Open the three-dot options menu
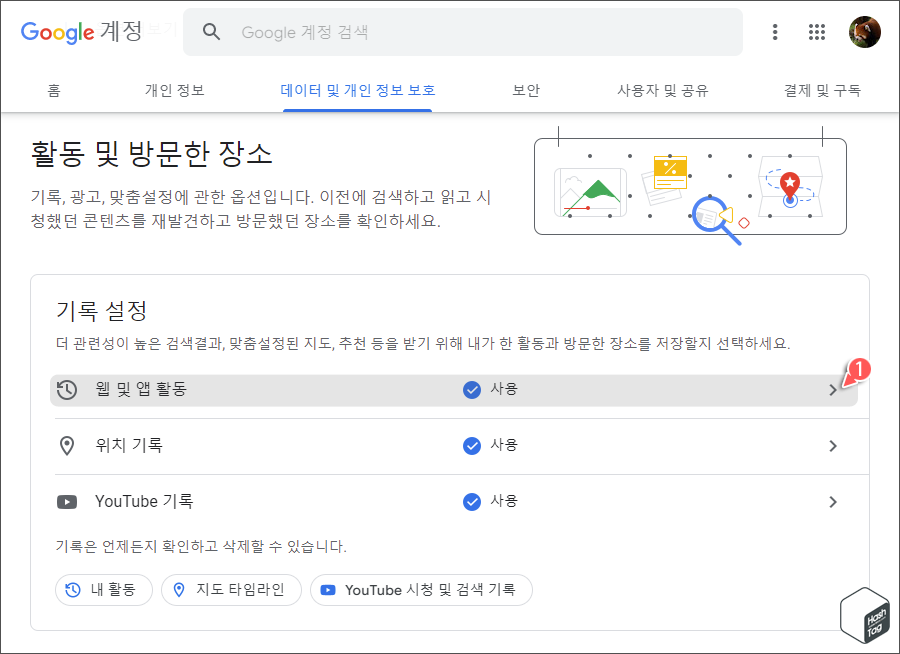This screenshot has height=654, width=900. click(x=775, y=31)
